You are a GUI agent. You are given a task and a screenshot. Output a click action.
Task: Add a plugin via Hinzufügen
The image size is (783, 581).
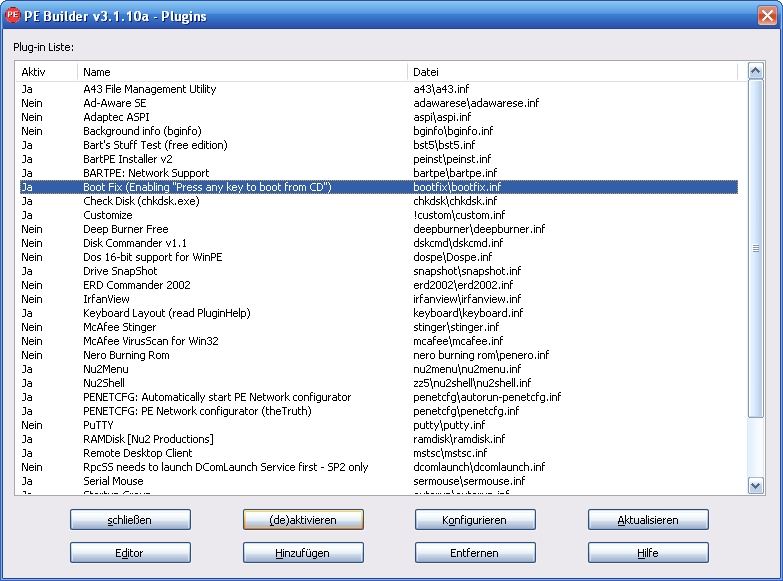coord(303,553)
